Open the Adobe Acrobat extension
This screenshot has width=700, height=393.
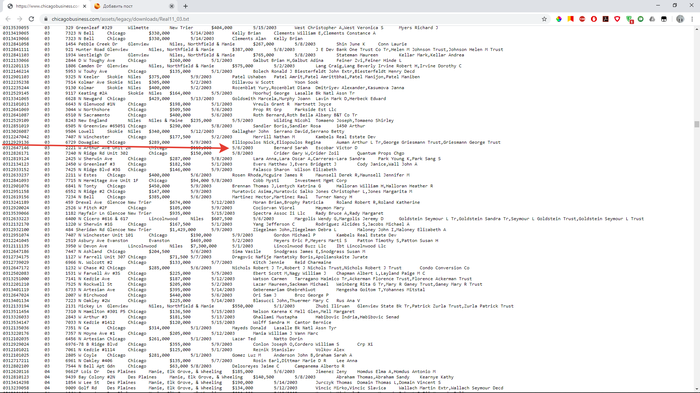tap(605, 19)
